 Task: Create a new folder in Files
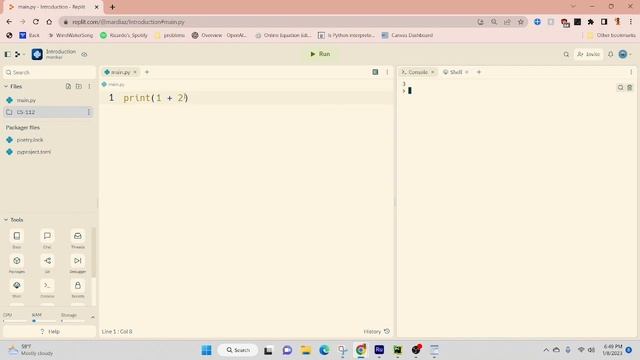[x=79, y=87]
